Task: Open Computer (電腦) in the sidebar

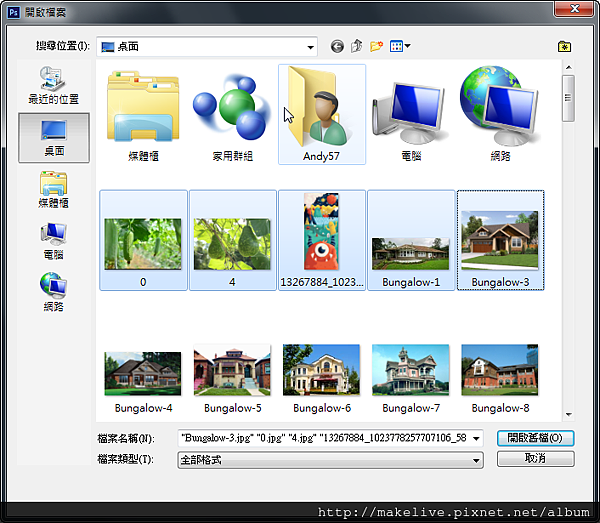Action: (54, 241)
